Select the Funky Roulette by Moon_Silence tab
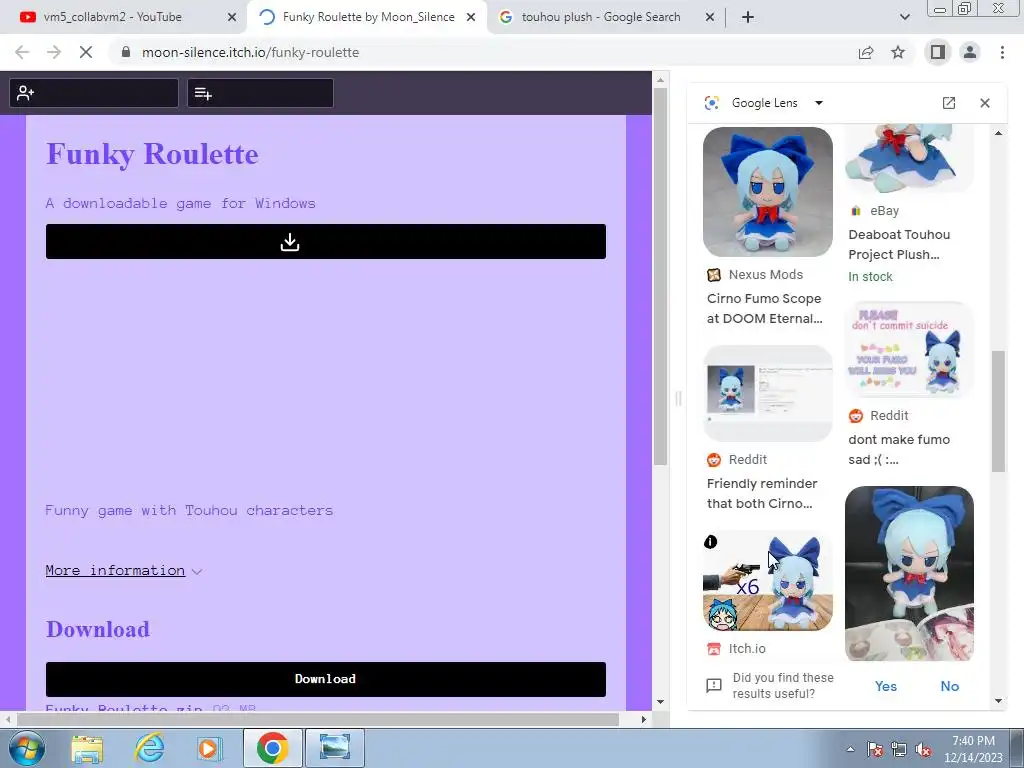This screenshot has height=768, width=1024. (368, 17)
